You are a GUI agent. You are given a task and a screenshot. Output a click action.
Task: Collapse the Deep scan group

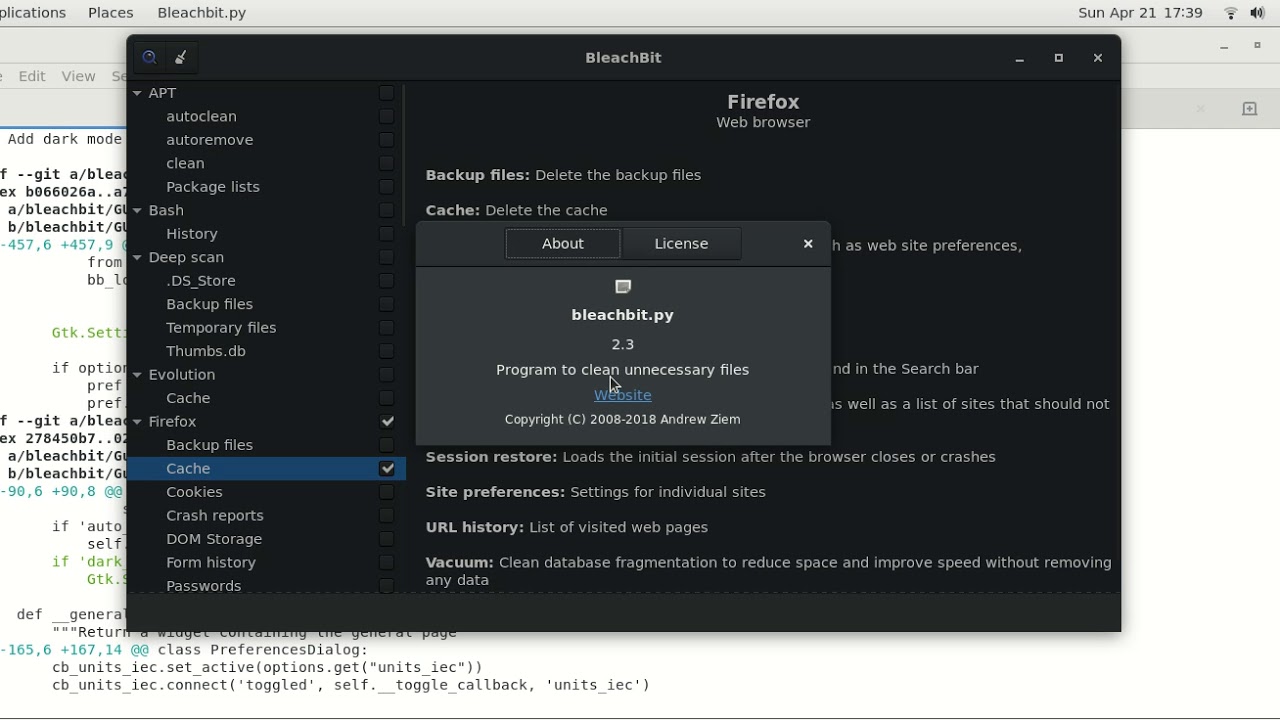coord(137,258)
